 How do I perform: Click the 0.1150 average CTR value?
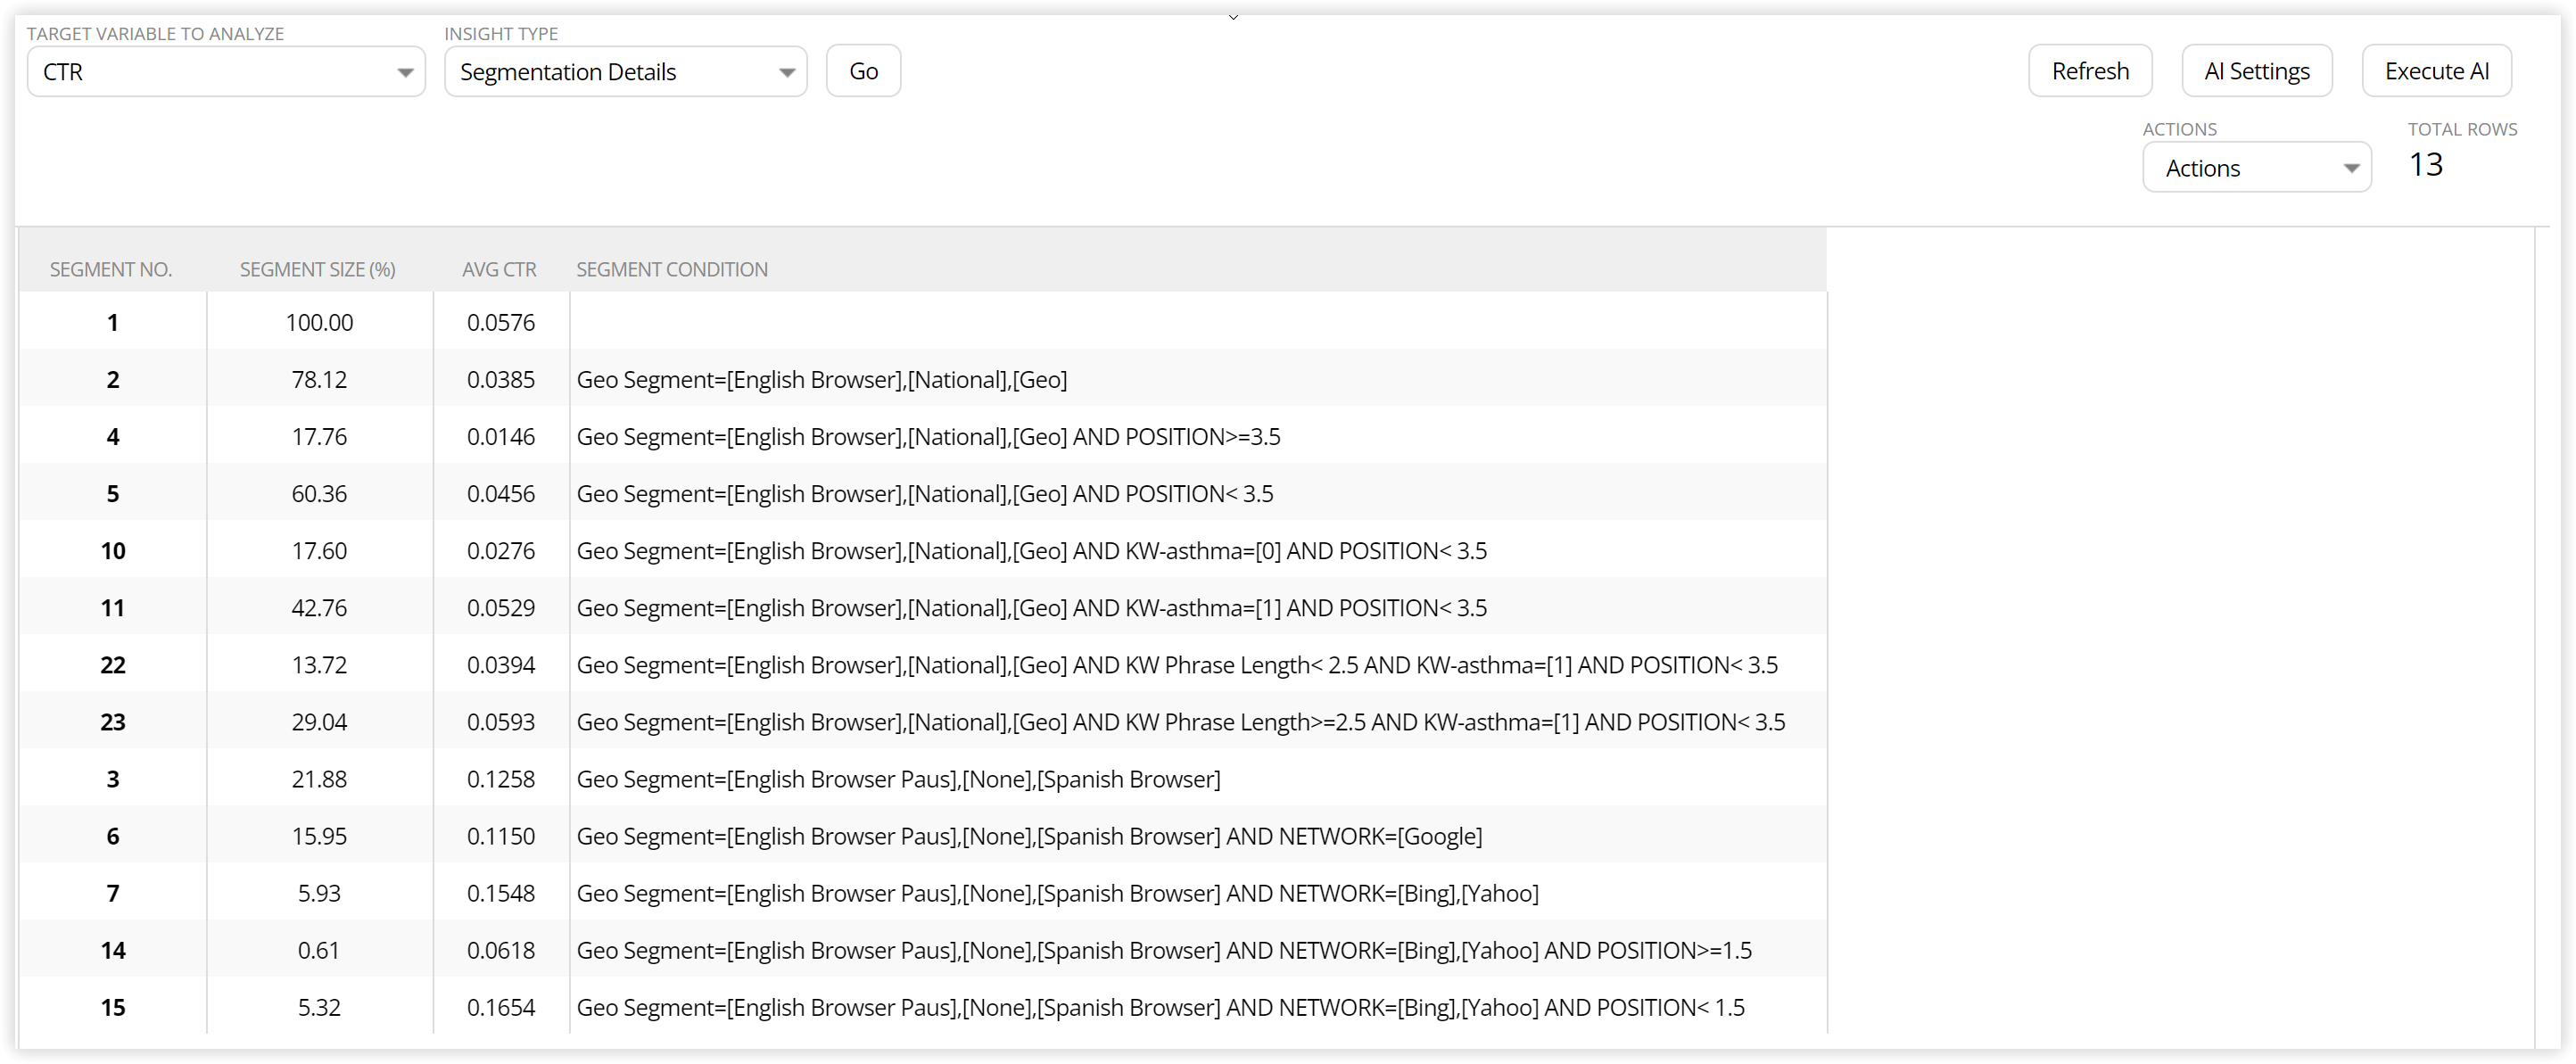coord(501,835)
